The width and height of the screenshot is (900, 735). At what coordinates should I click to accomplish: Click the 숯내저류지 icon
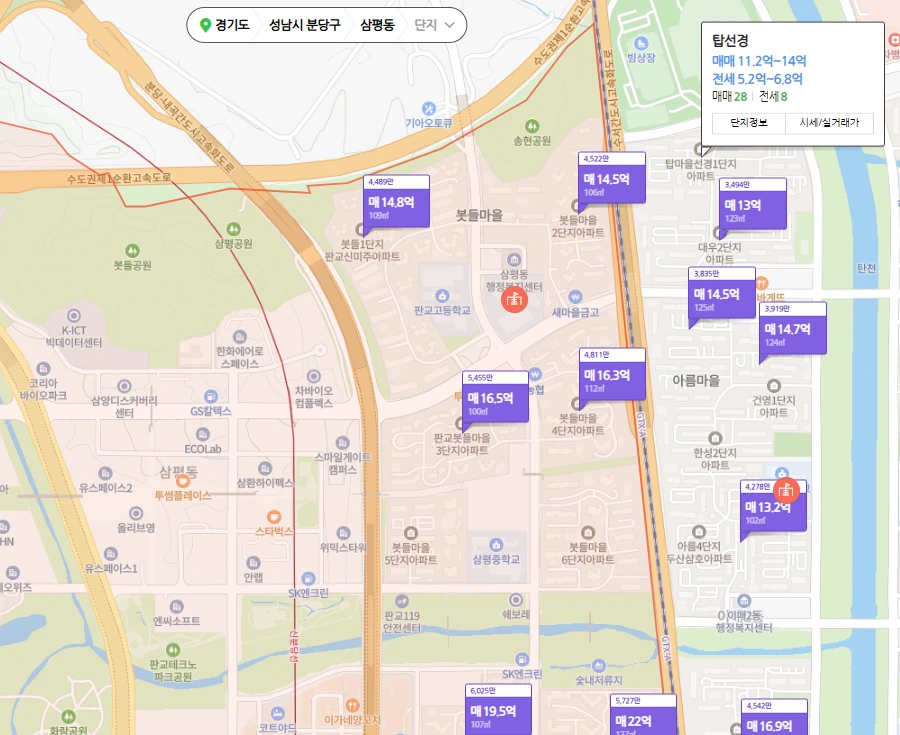click(599, 666)
